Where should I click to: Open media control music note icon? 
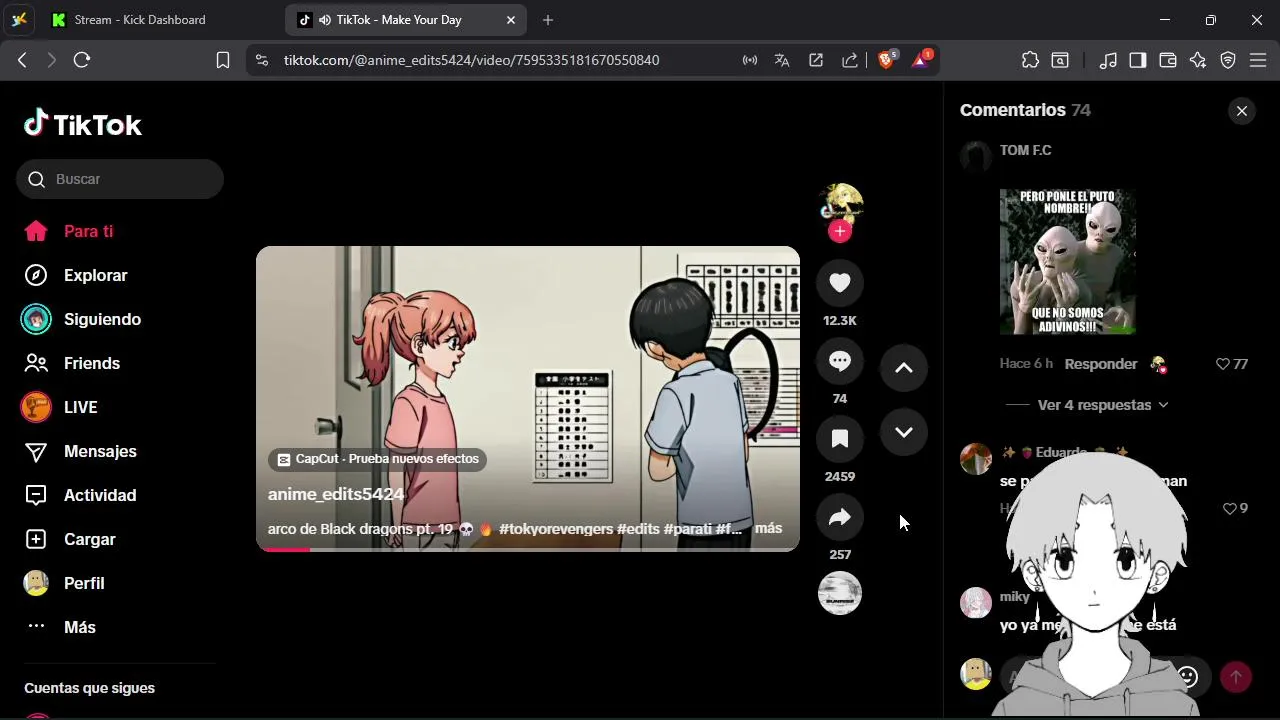tap(1107, 60)
